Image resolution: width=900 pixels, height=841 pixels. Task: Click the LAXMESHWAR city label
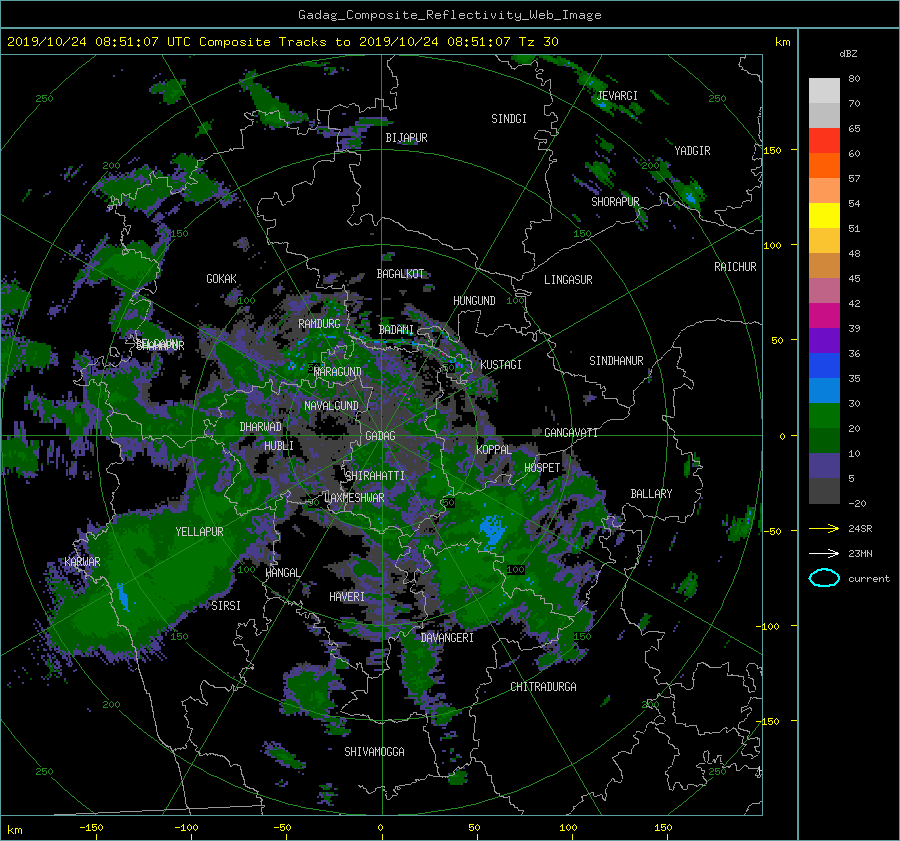pyautogui.click(x=354, y=498)
